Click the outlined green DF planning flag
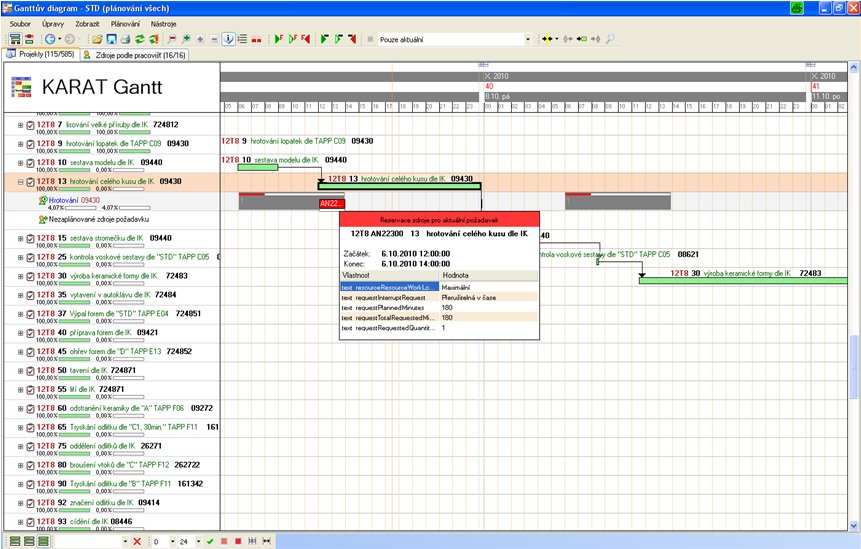This screenshot has width=861, height=549. point(293,39)
